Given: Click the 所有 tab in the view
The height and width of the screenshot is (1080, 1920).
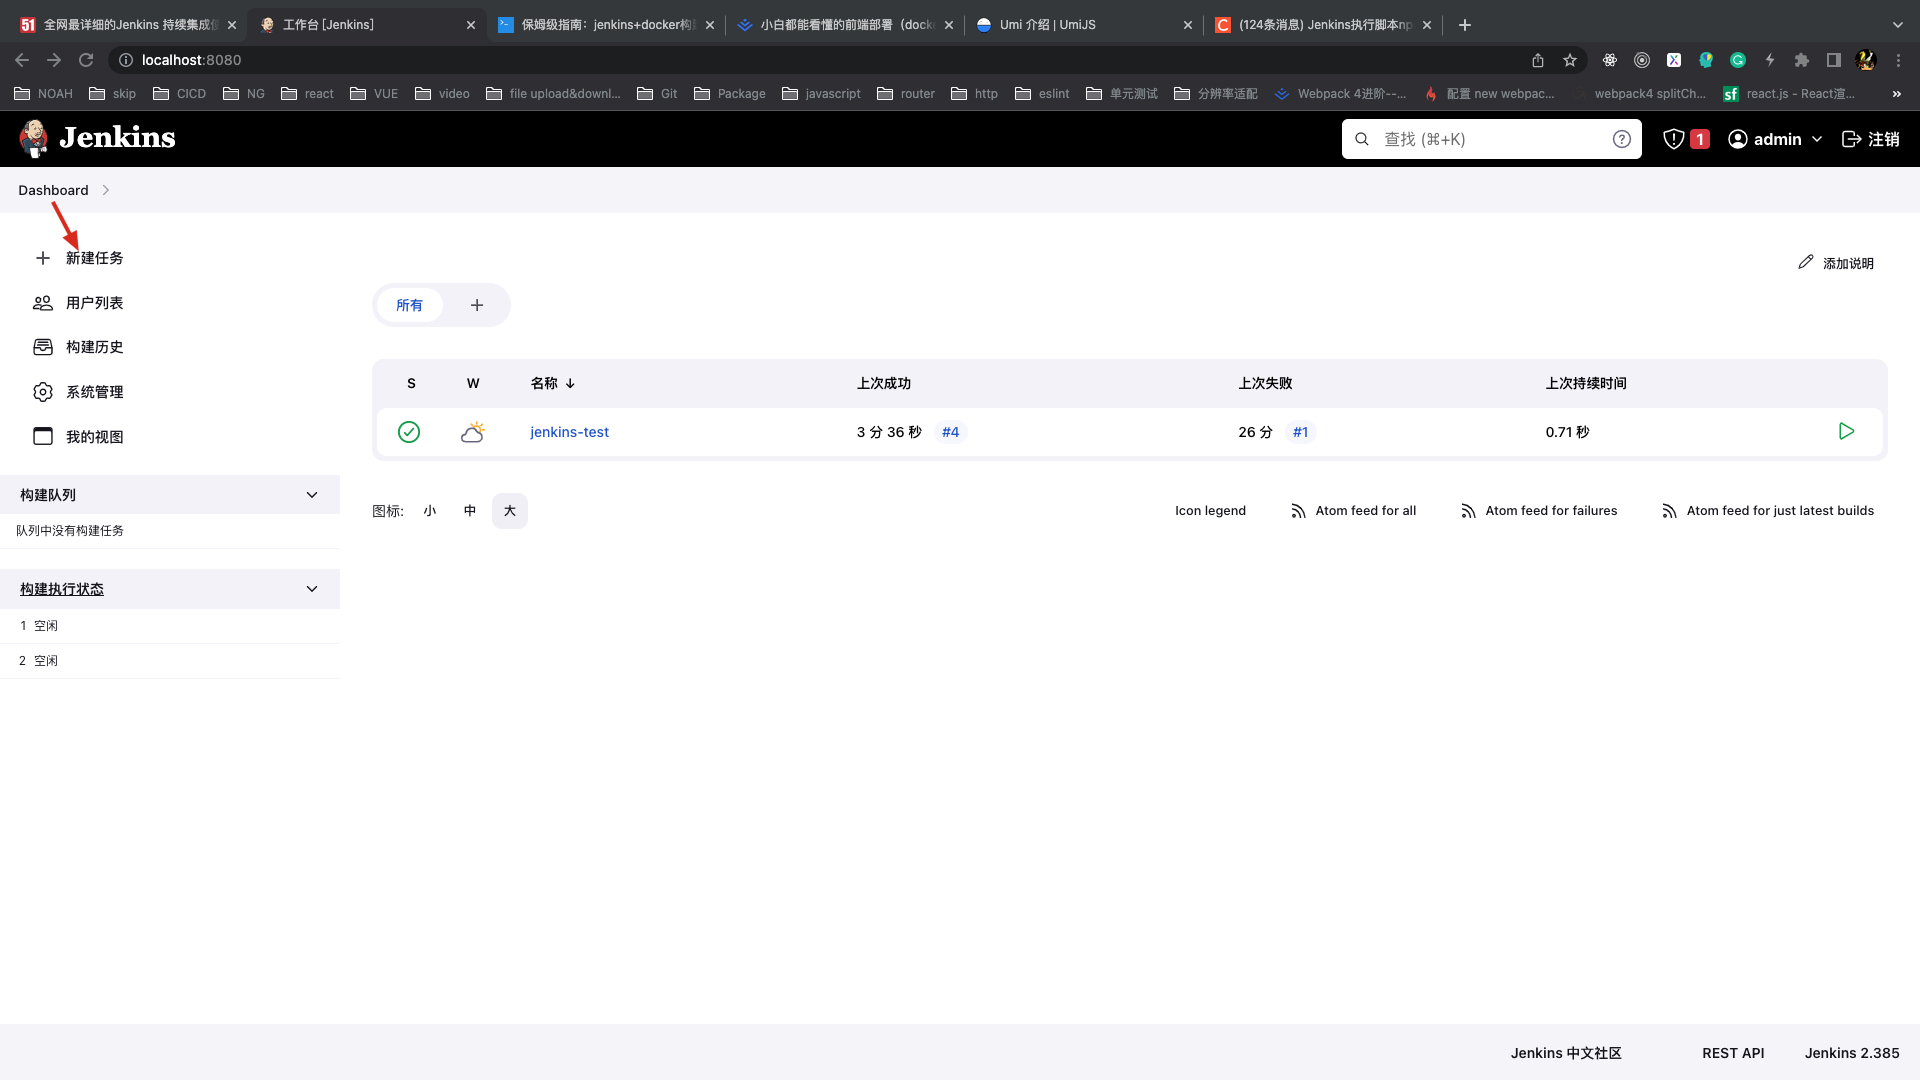Looking at the screenshot, I should (409, 305).
